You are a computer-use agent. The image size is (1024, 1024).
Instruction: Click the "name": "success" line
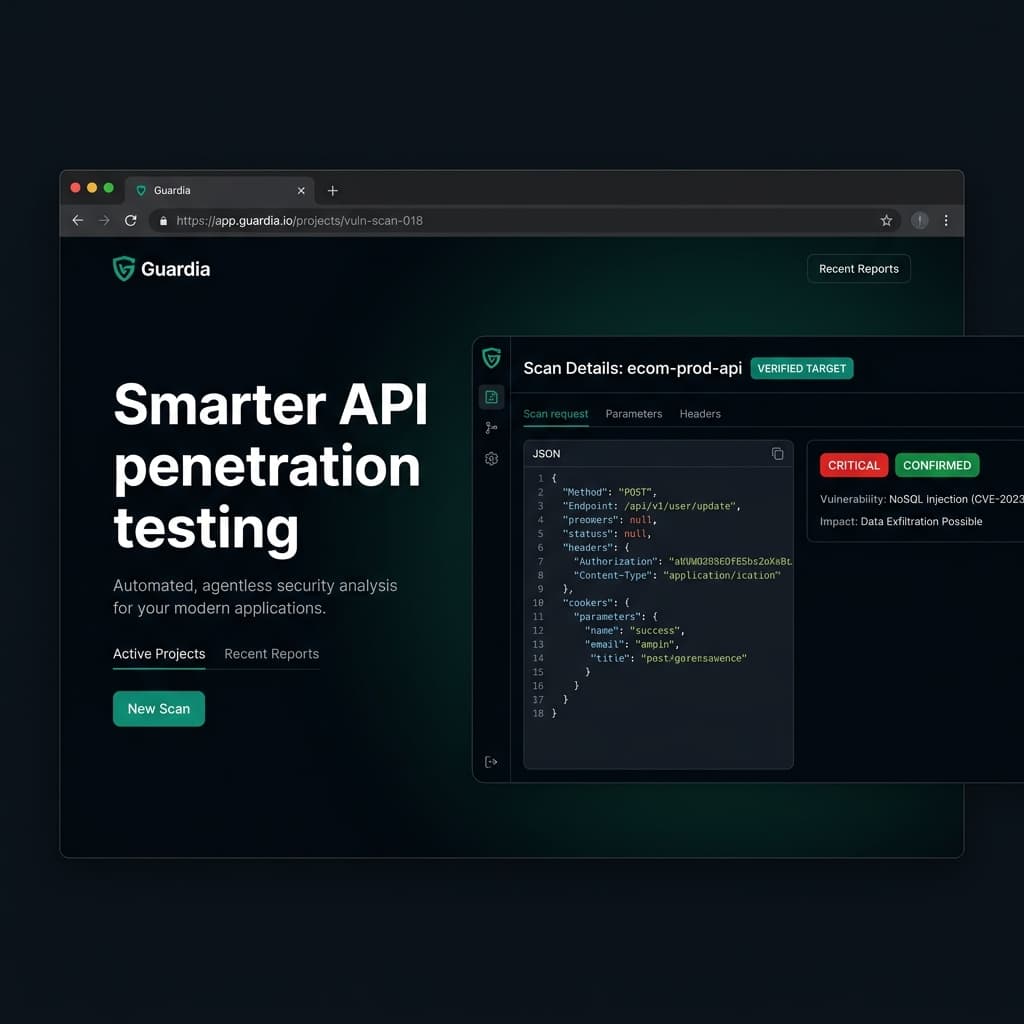[634, 630]
